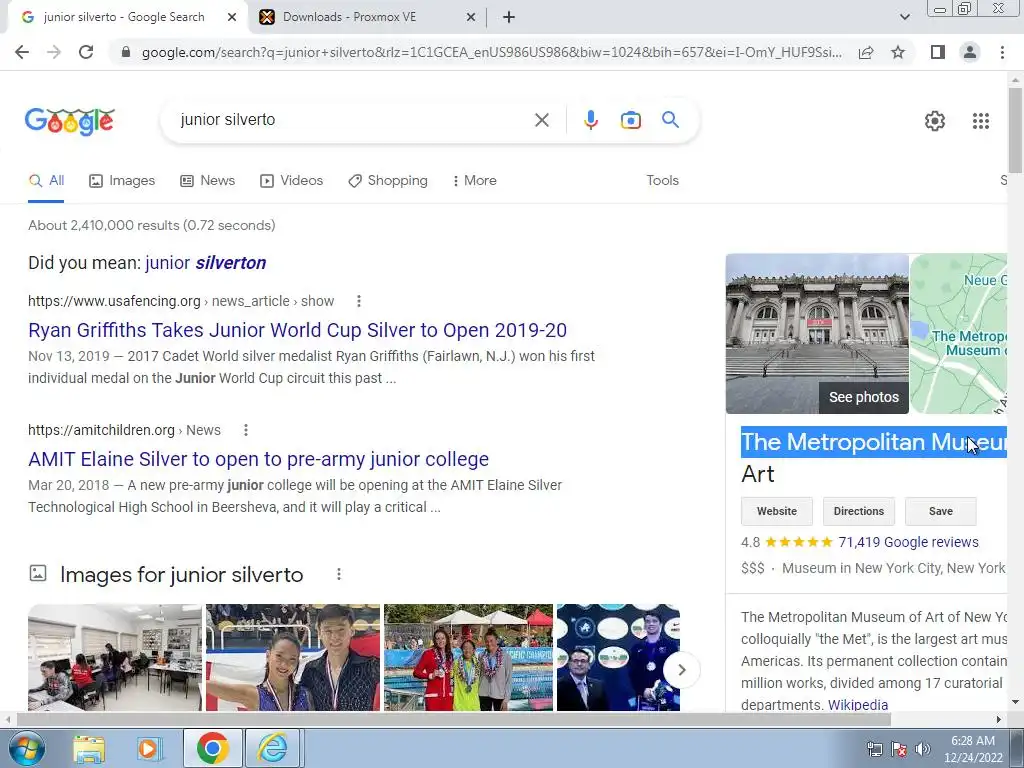Open the swimmers with medals thumbnail
The height and width of the screenshot is (768, 1024).
(468, 658)
